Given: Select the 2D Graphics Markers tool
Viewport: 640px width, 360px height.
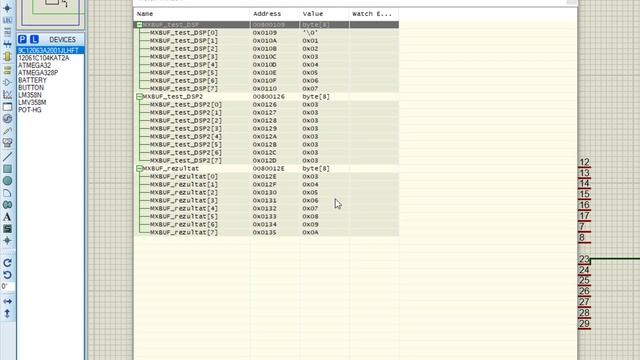Looking at the screenshot, I should click(x=7, y=241).
